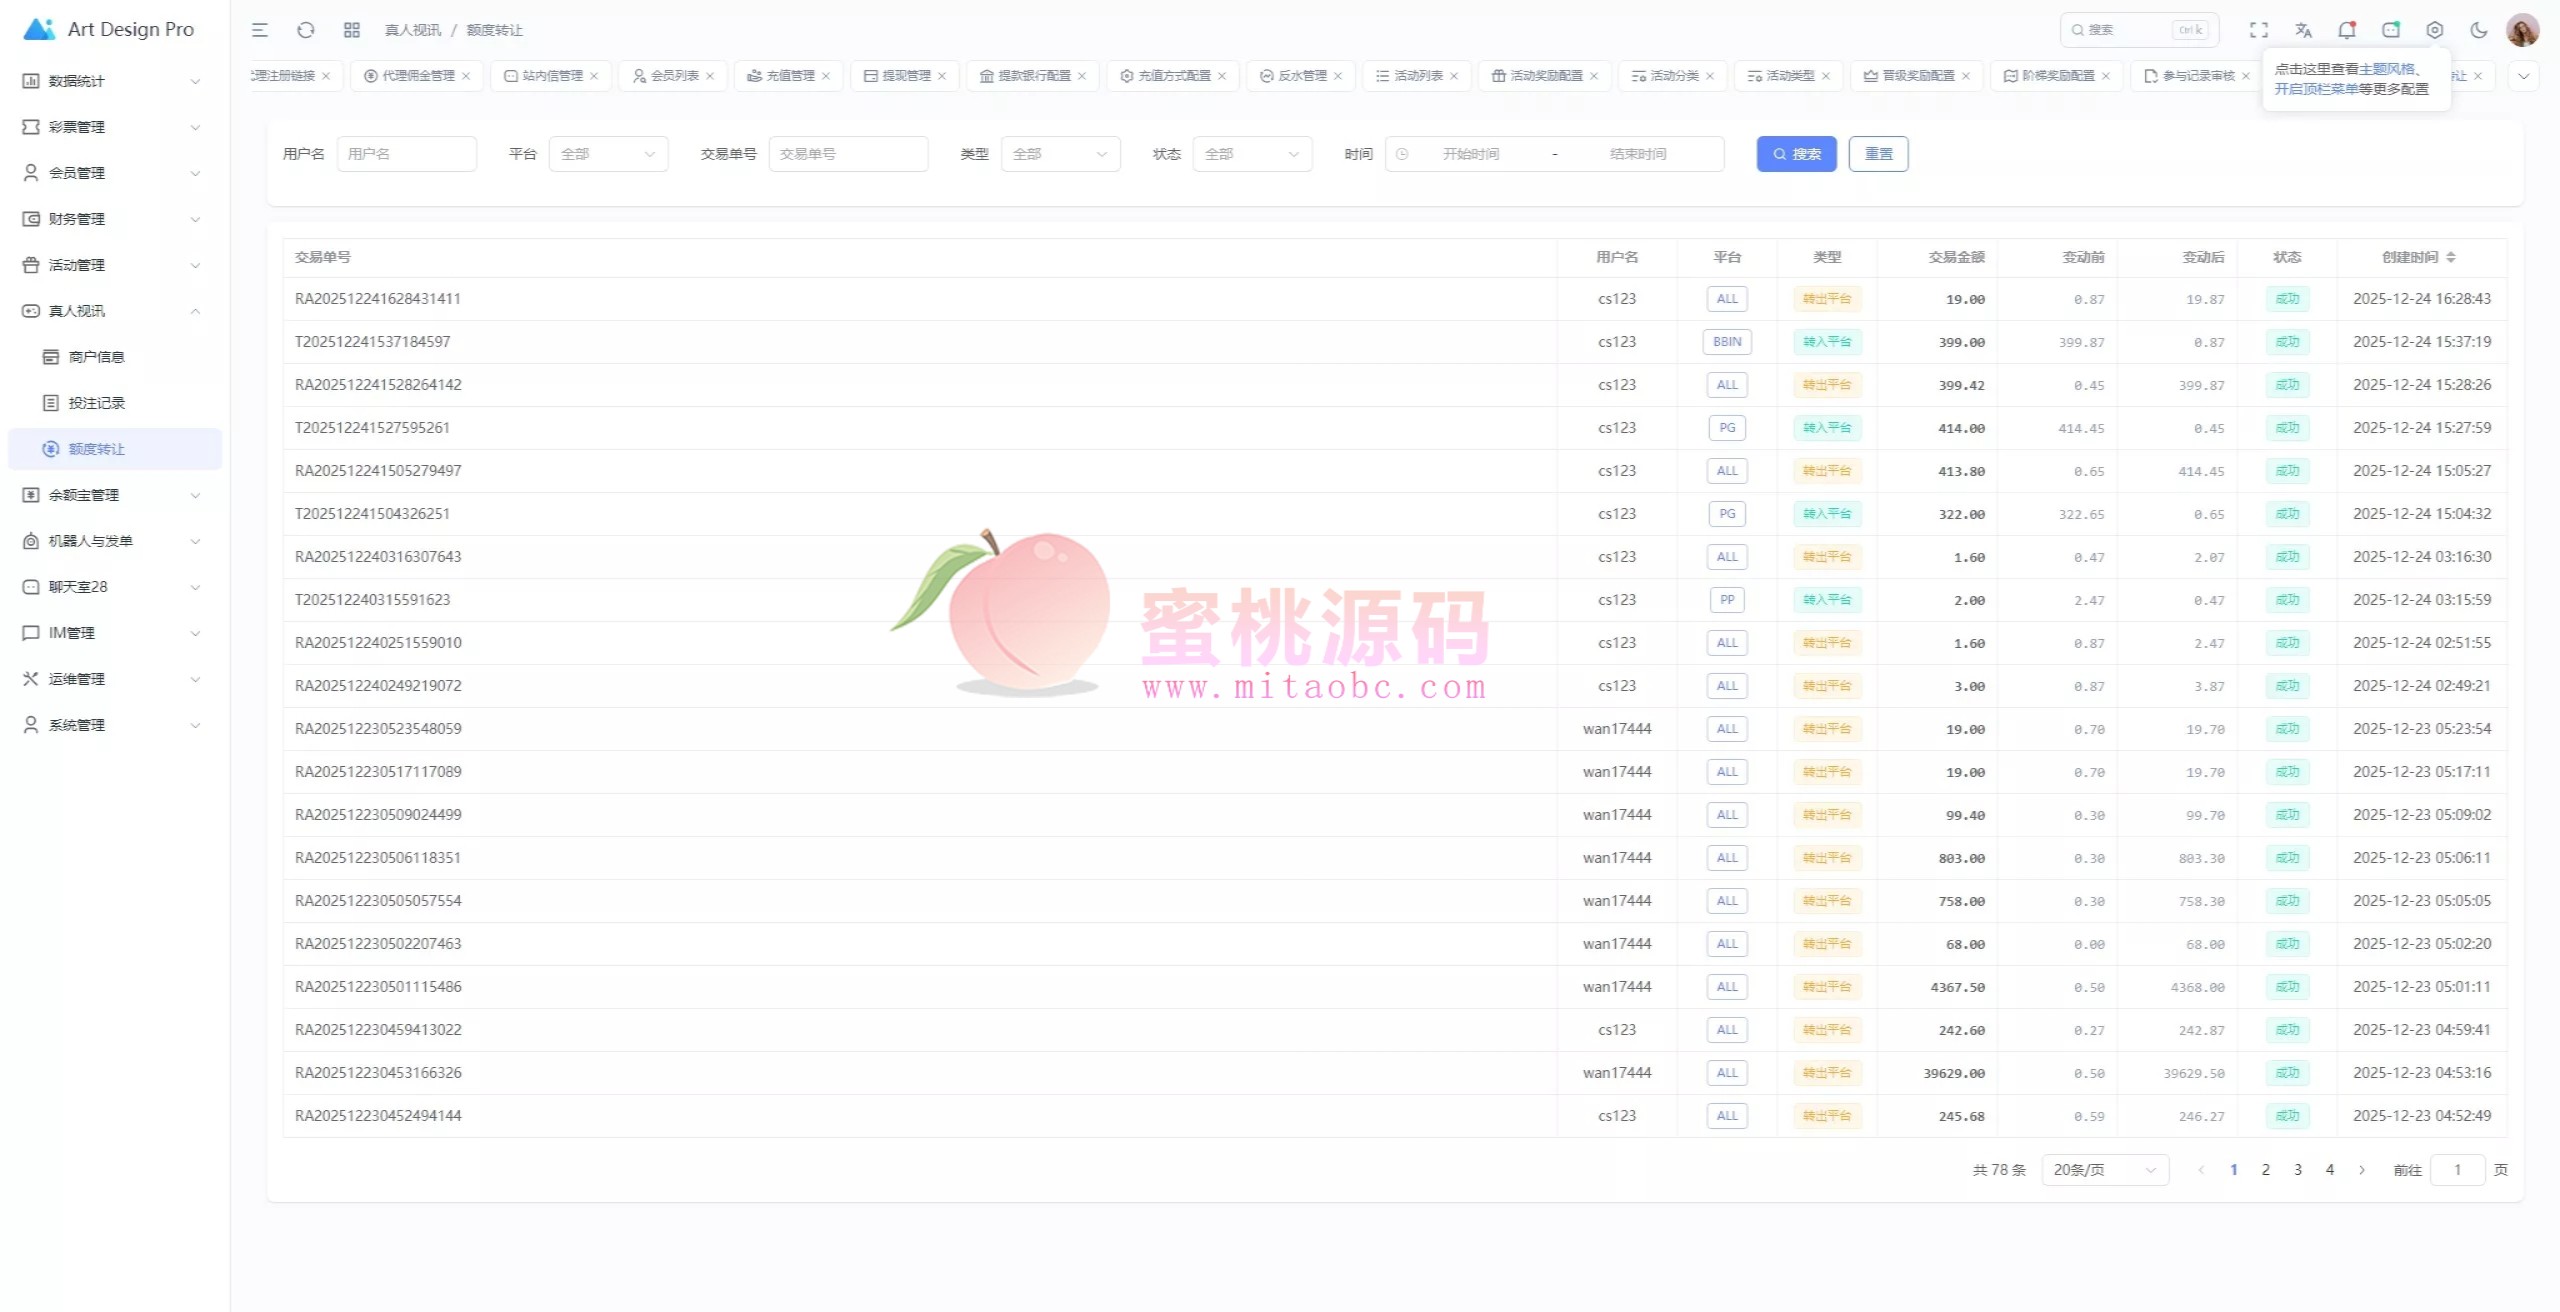Open the 状态 filter dropdown
Viewport: 2560px width, 1312px height.
(1252, 154)
